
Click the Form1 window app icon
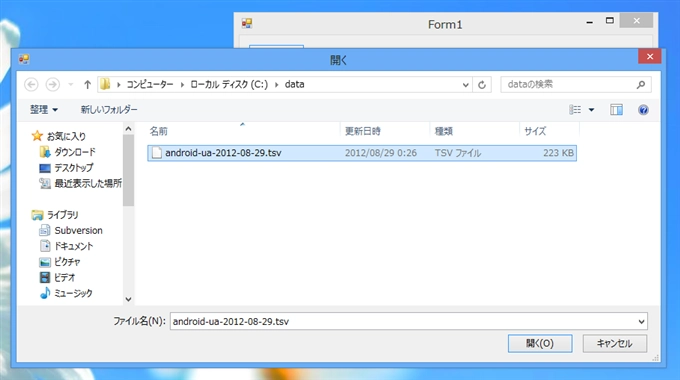click(247, 23)
